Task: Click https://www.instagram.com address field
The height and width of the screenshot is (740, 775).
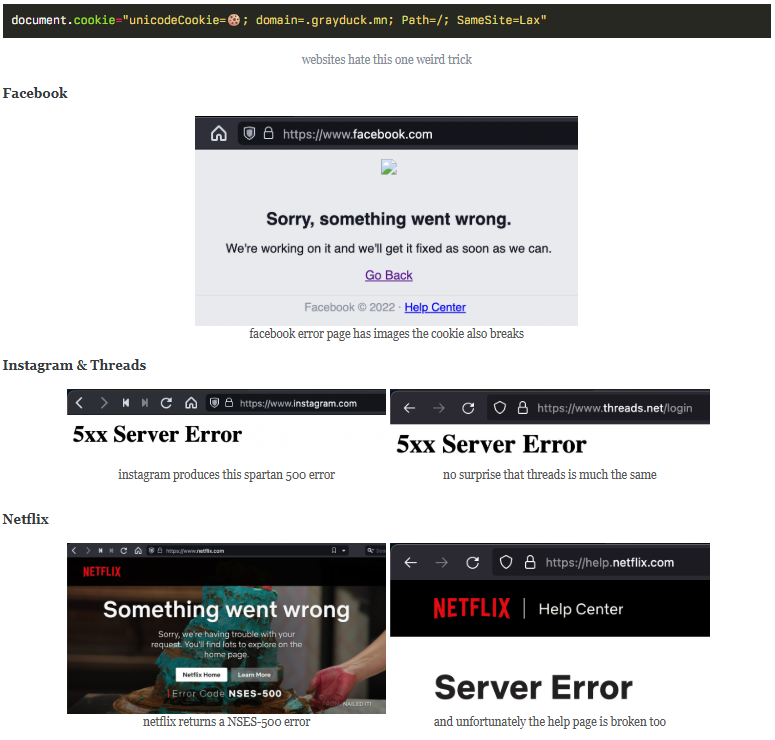Action: click(x=296, y=403)
